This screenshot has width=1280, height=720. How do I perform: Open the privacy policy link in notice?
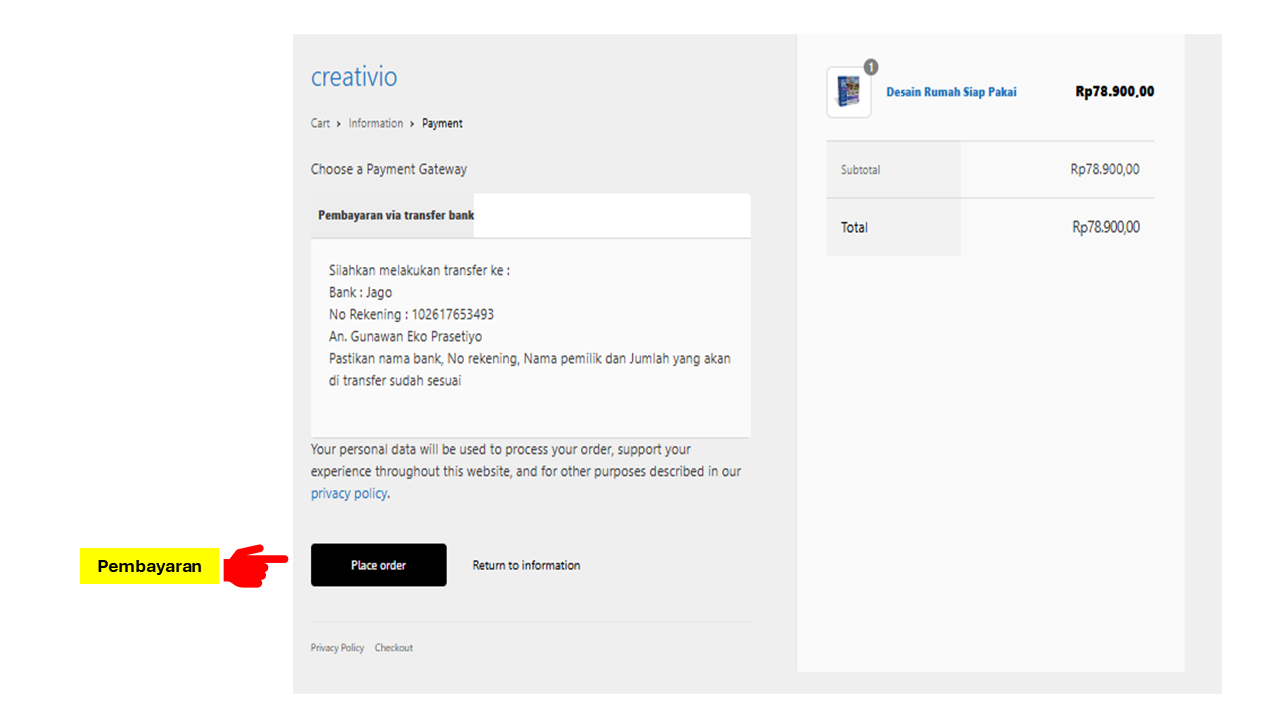coord(348,494)
